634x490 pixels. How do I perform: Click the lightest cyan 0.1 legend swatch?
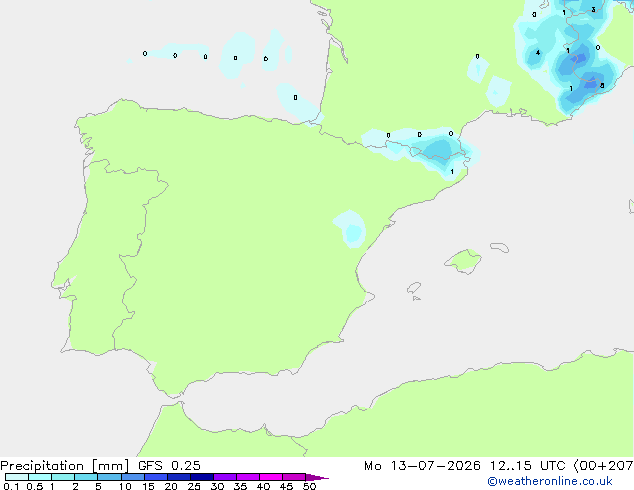17,477
